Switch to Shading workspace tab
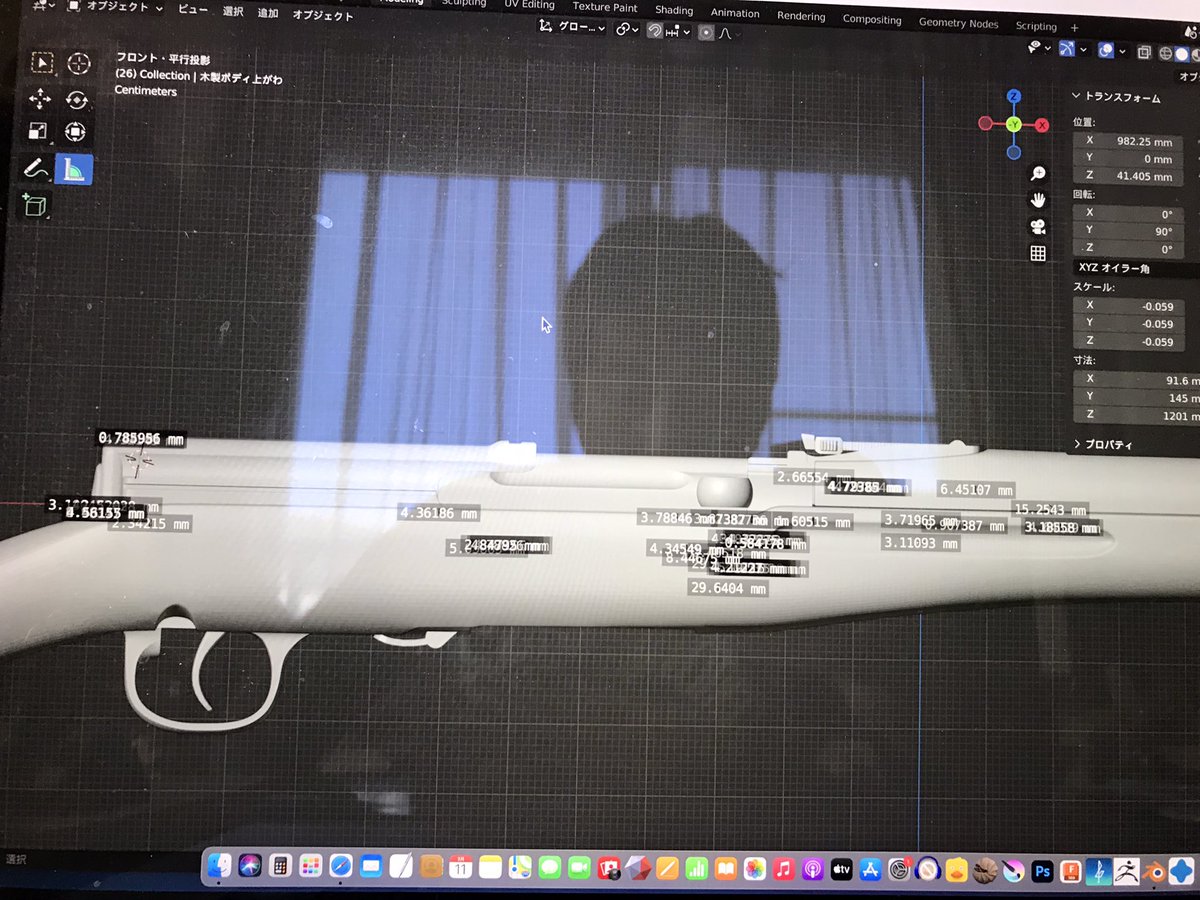The image size is (1200, 900). [674, 10]
